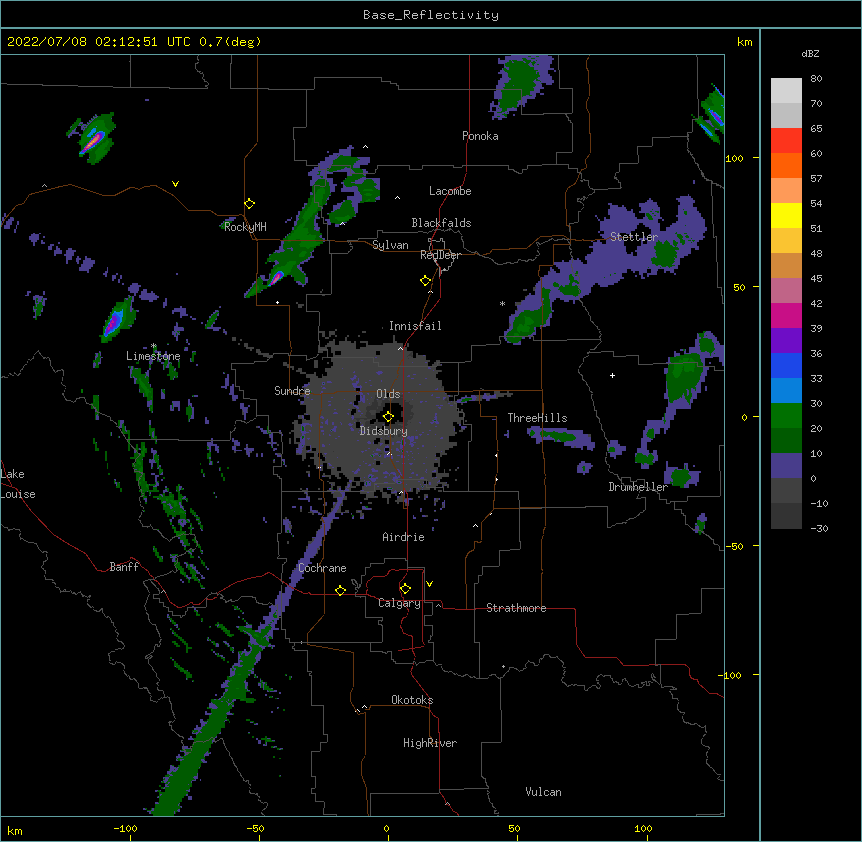Pick the orange 60-57 dBZ legend swatch

pyautogui.click(x=786, y=165)
